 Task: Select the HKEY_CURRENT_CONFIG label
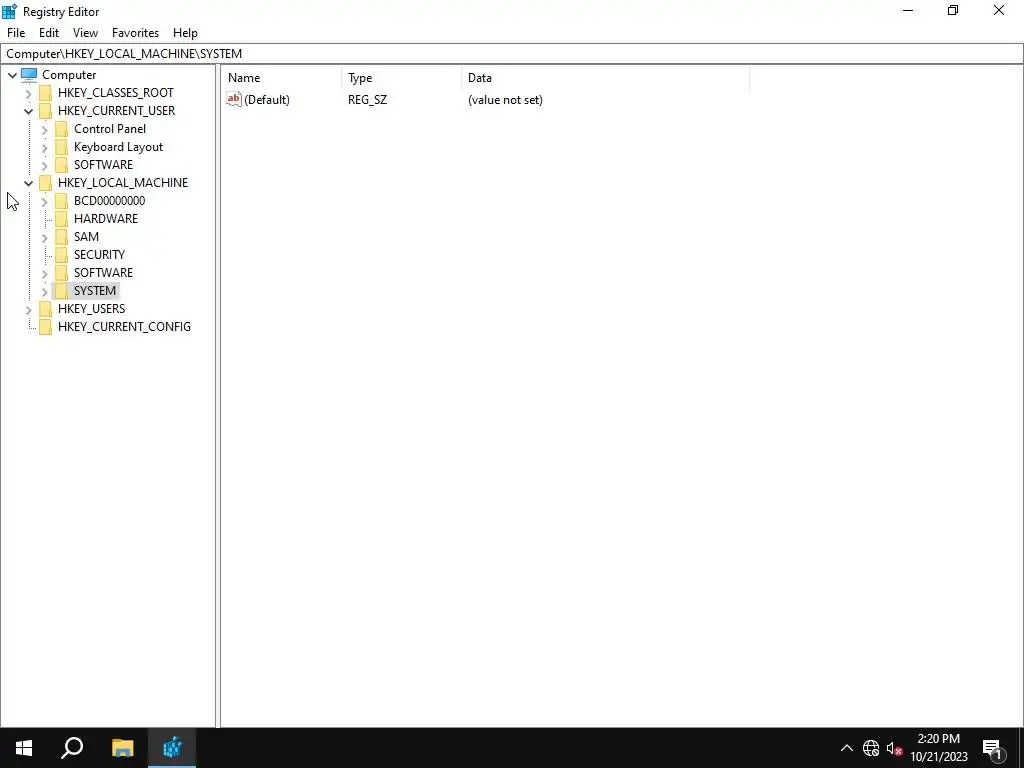point(124,327)
